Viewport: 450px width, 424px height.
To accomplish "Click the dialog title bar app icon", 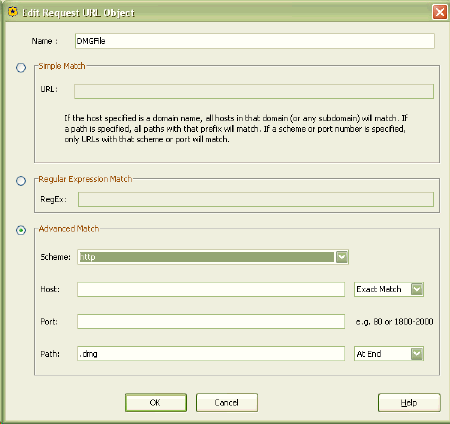I will tap(13, 12).
